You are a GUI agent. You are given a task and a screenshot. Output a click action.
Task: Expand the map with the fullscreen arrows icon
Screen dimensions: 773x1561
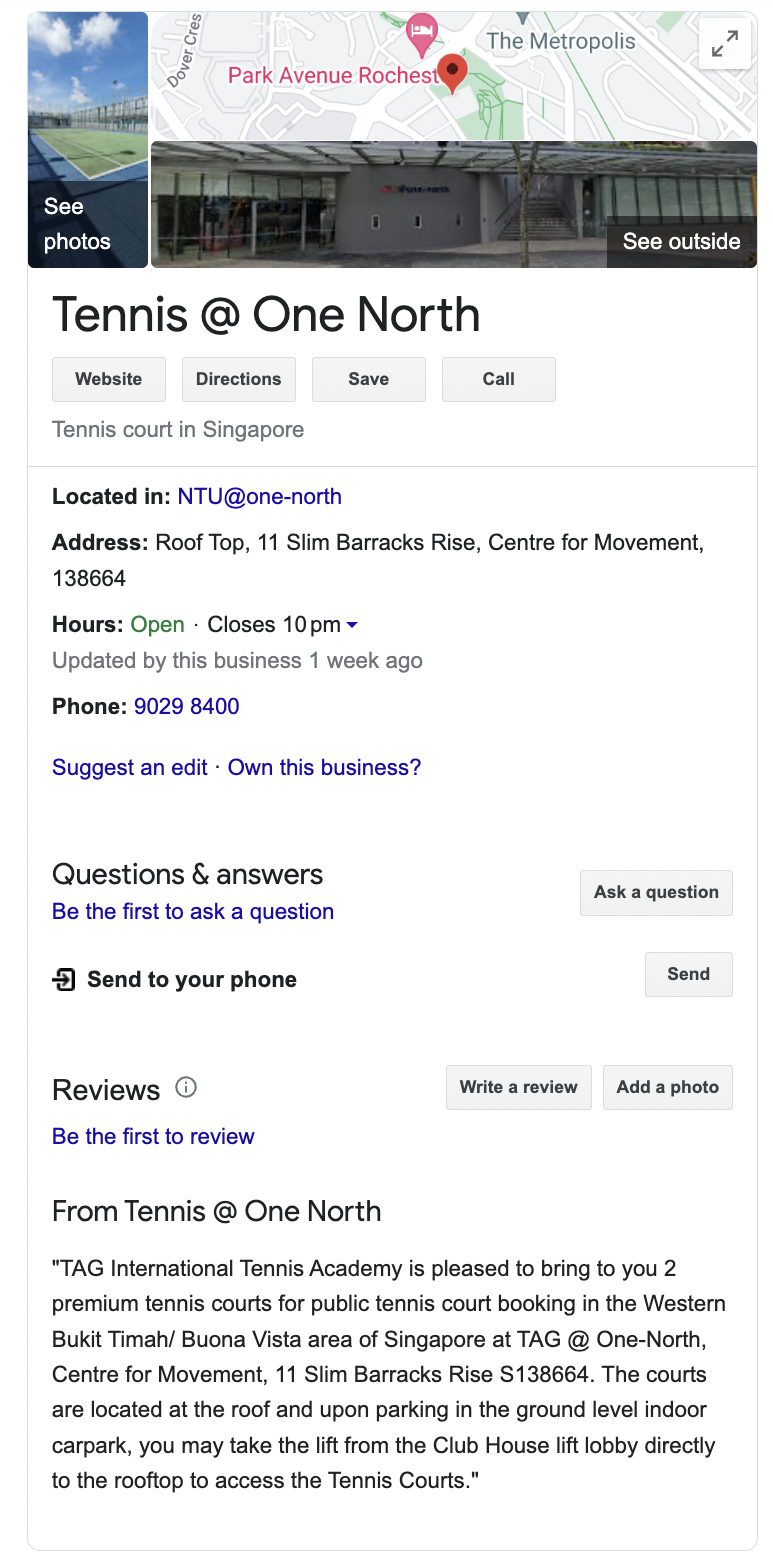tap(725, 43)
